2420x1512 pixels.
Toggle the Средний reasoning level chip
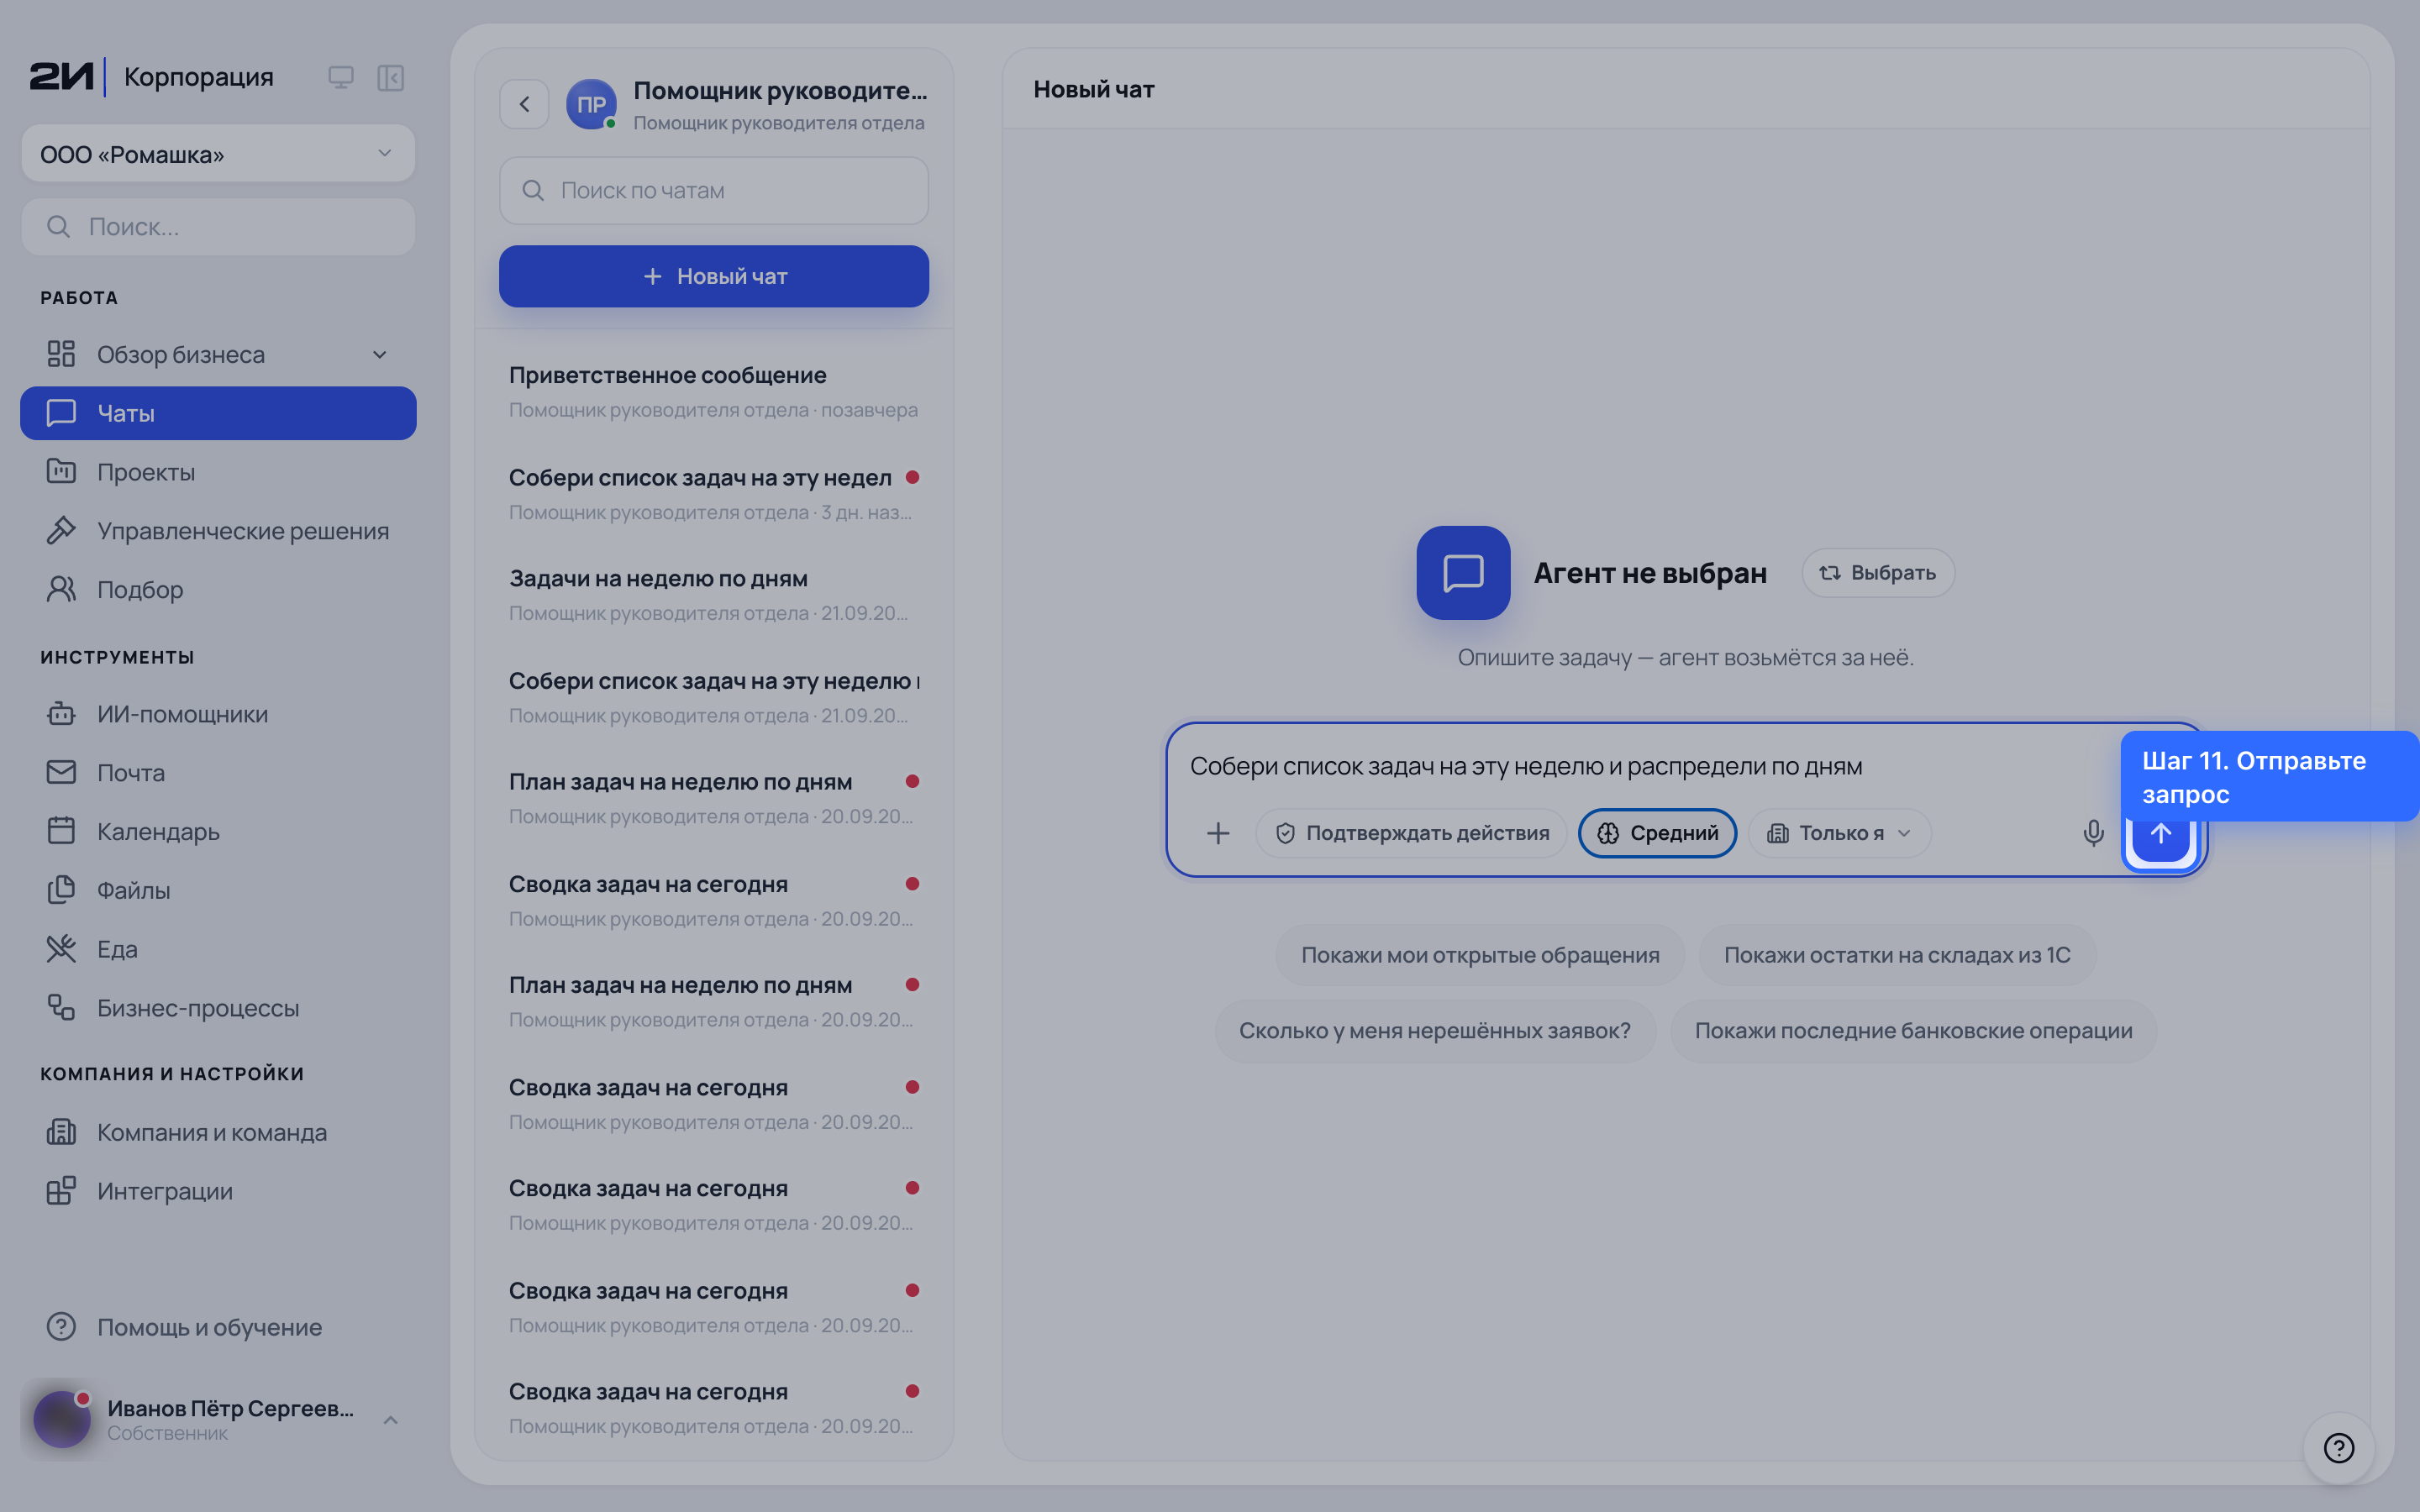tap(1657, 833)
